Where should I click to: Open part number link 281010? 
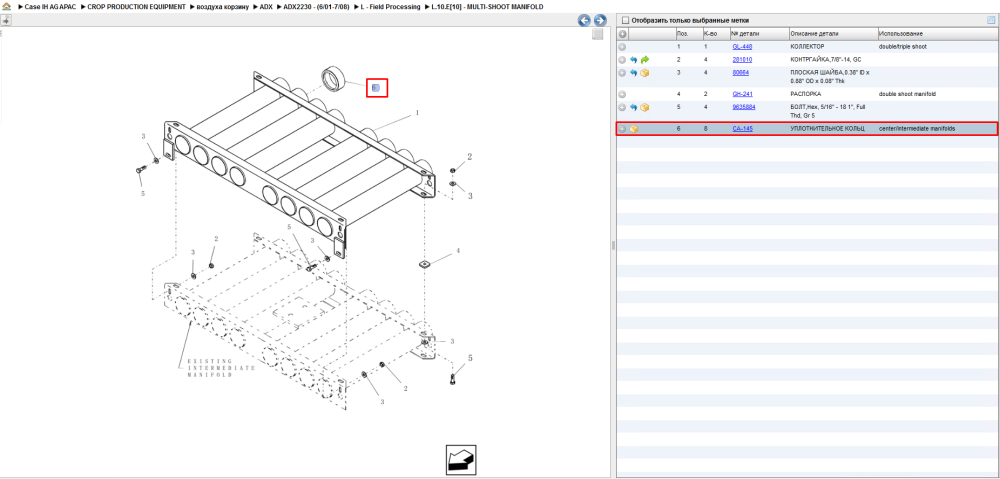pos(742,59)
